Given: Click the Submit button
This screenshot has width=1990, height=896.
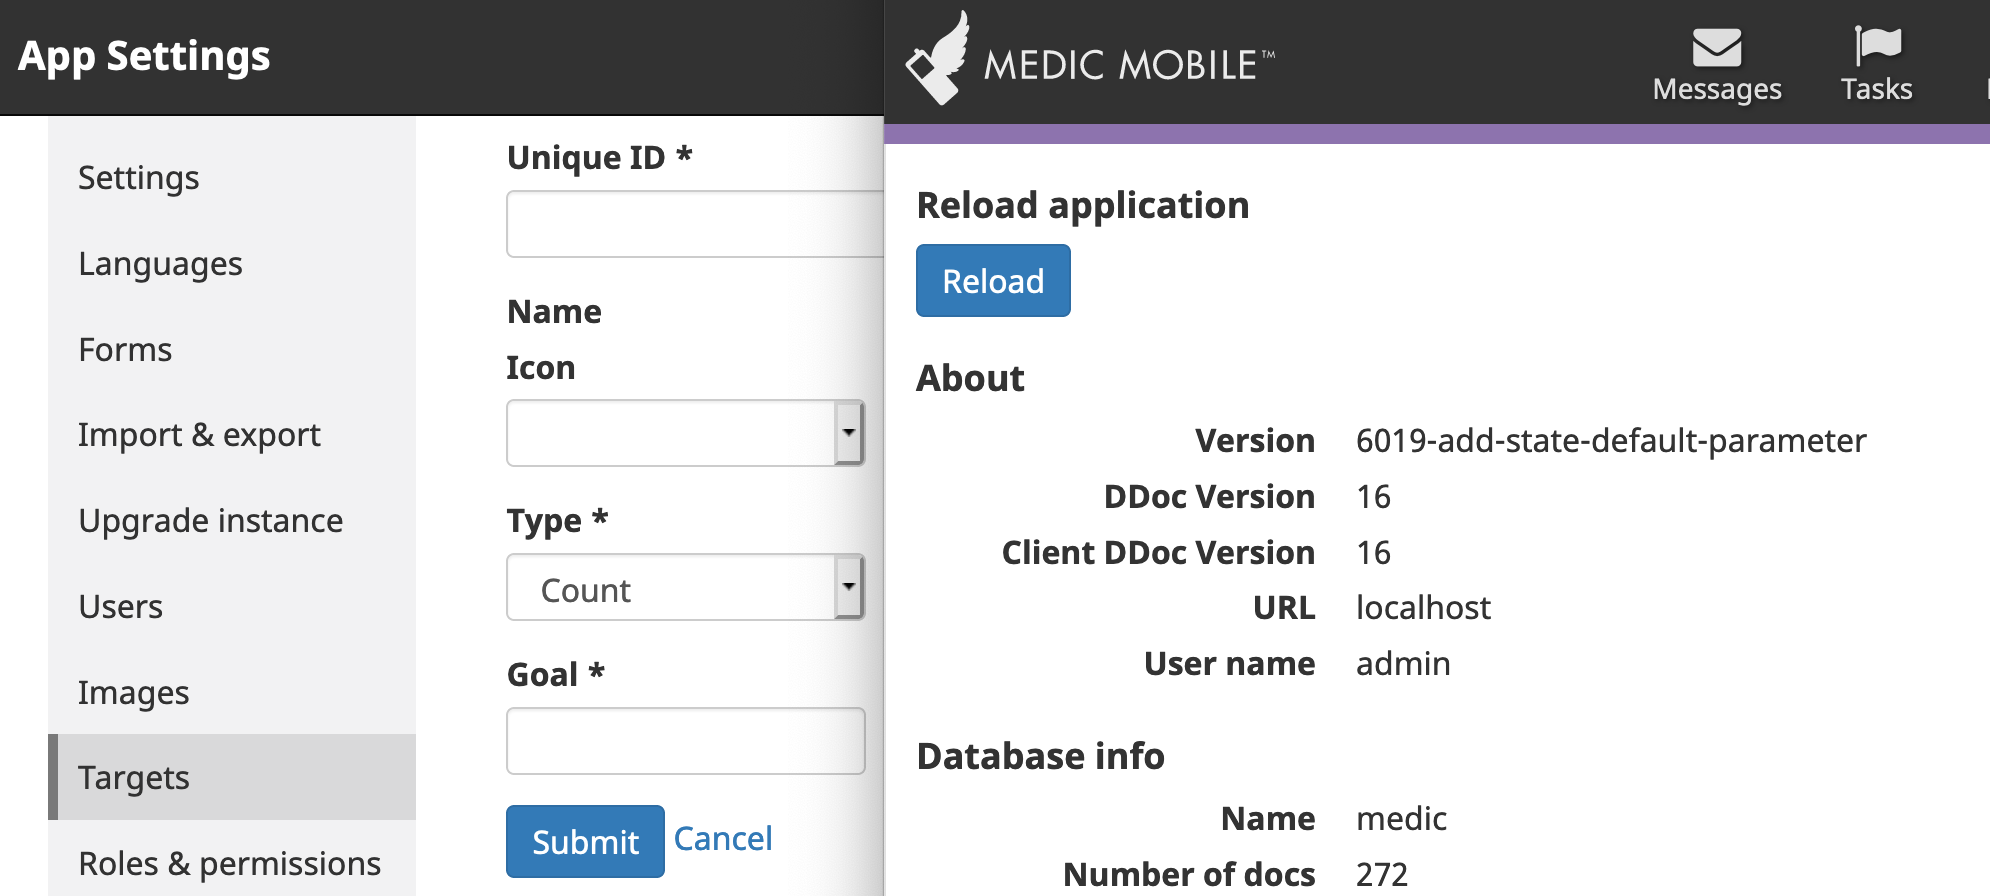Looking at the screenshot, I should [x=585, y=842].
